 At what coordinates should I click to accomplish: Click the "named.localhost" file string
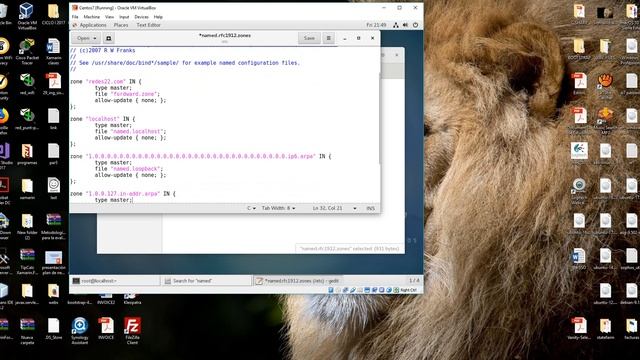(137, 131)
